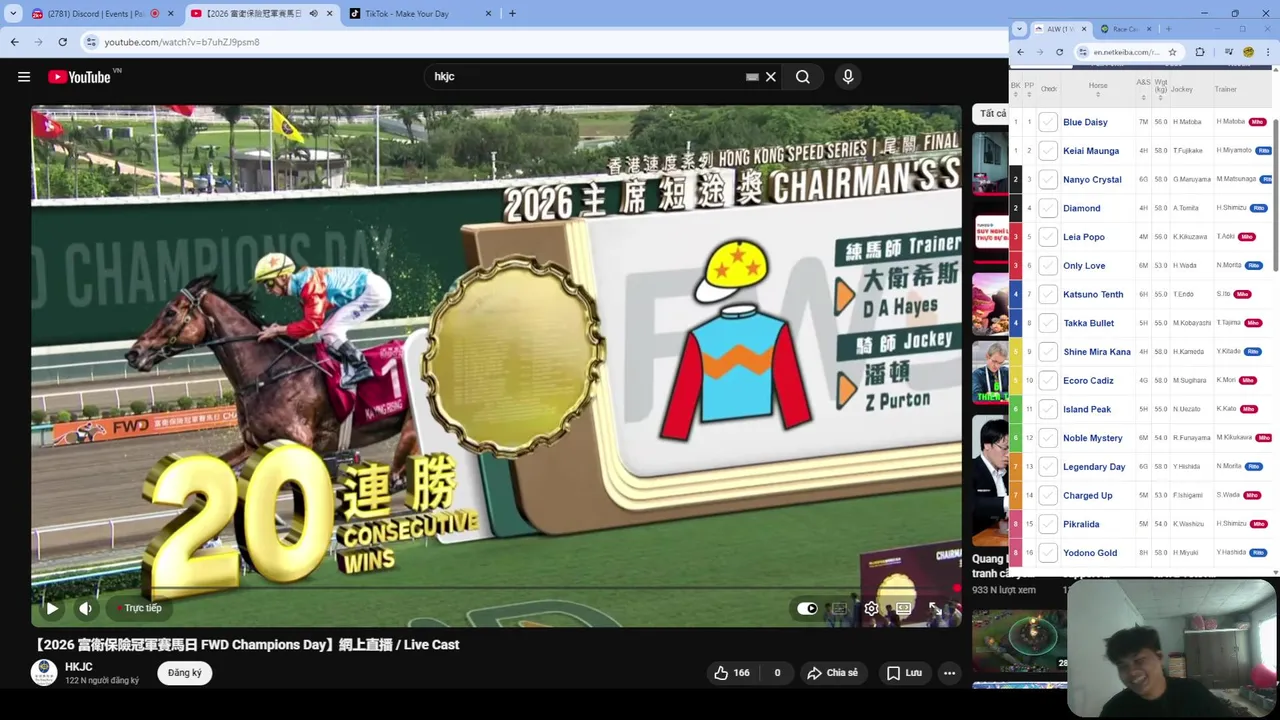The width and height of the screenshot is (1280, 720).
Task: Open the YouTube hamburger guide menu
Action: point(24,77)
